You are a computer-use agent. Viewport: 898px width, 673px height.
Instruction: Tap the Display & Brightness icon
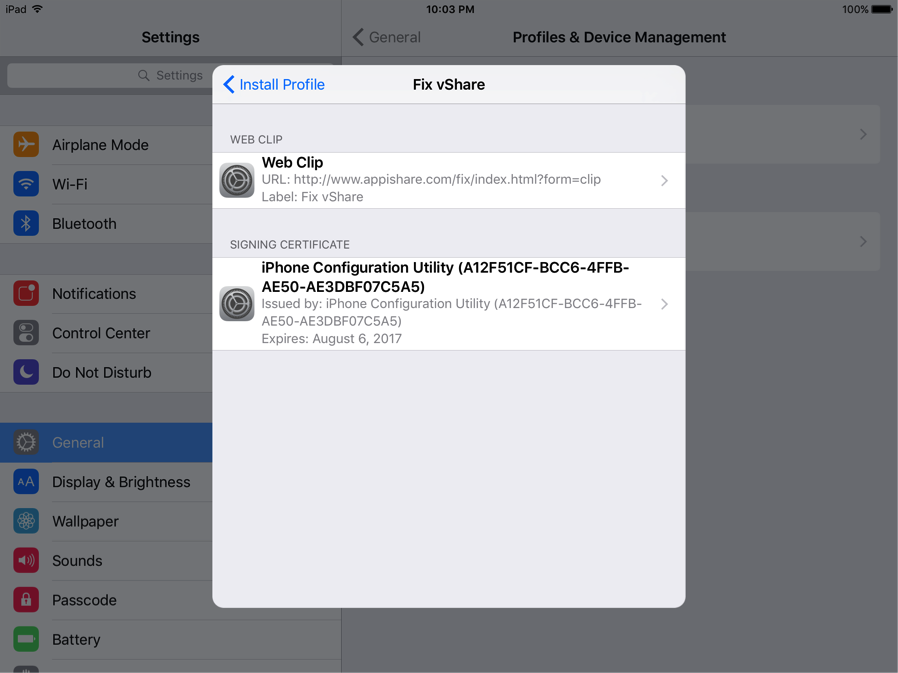(x=26, y=482)
